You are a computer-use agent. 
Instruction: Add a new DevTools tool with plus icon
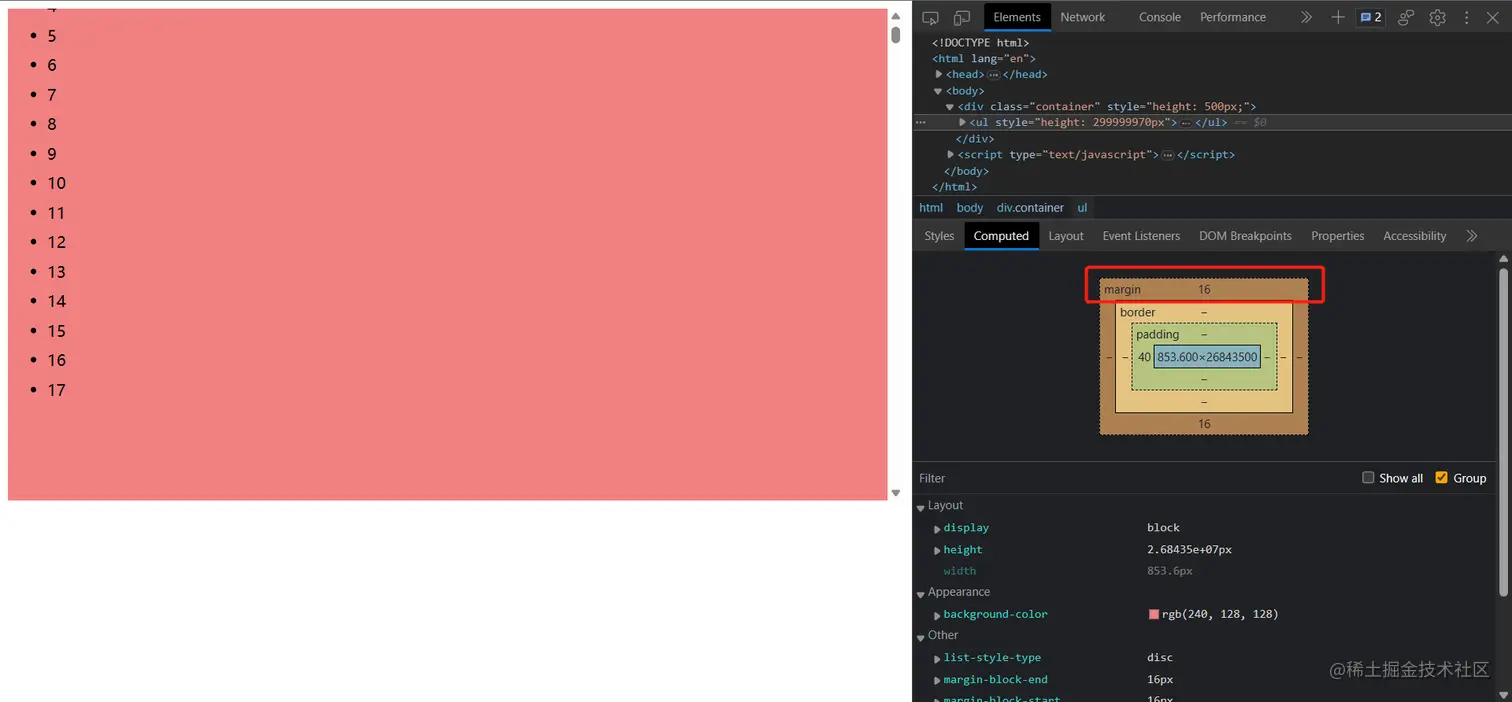coord(1337,17)
